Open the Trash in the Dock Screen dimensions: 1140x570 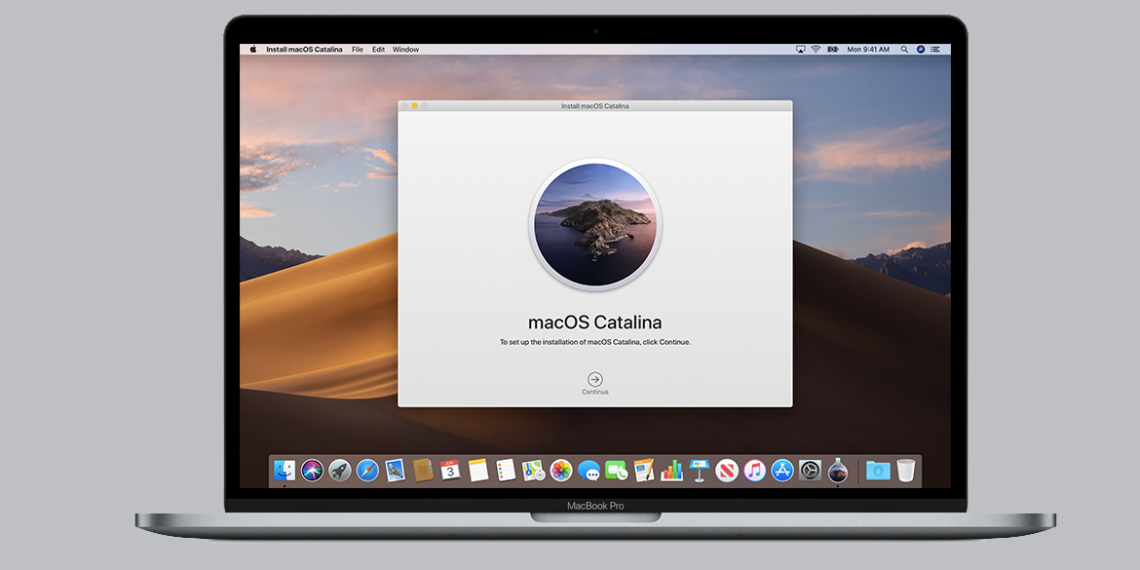coord(906,470)
